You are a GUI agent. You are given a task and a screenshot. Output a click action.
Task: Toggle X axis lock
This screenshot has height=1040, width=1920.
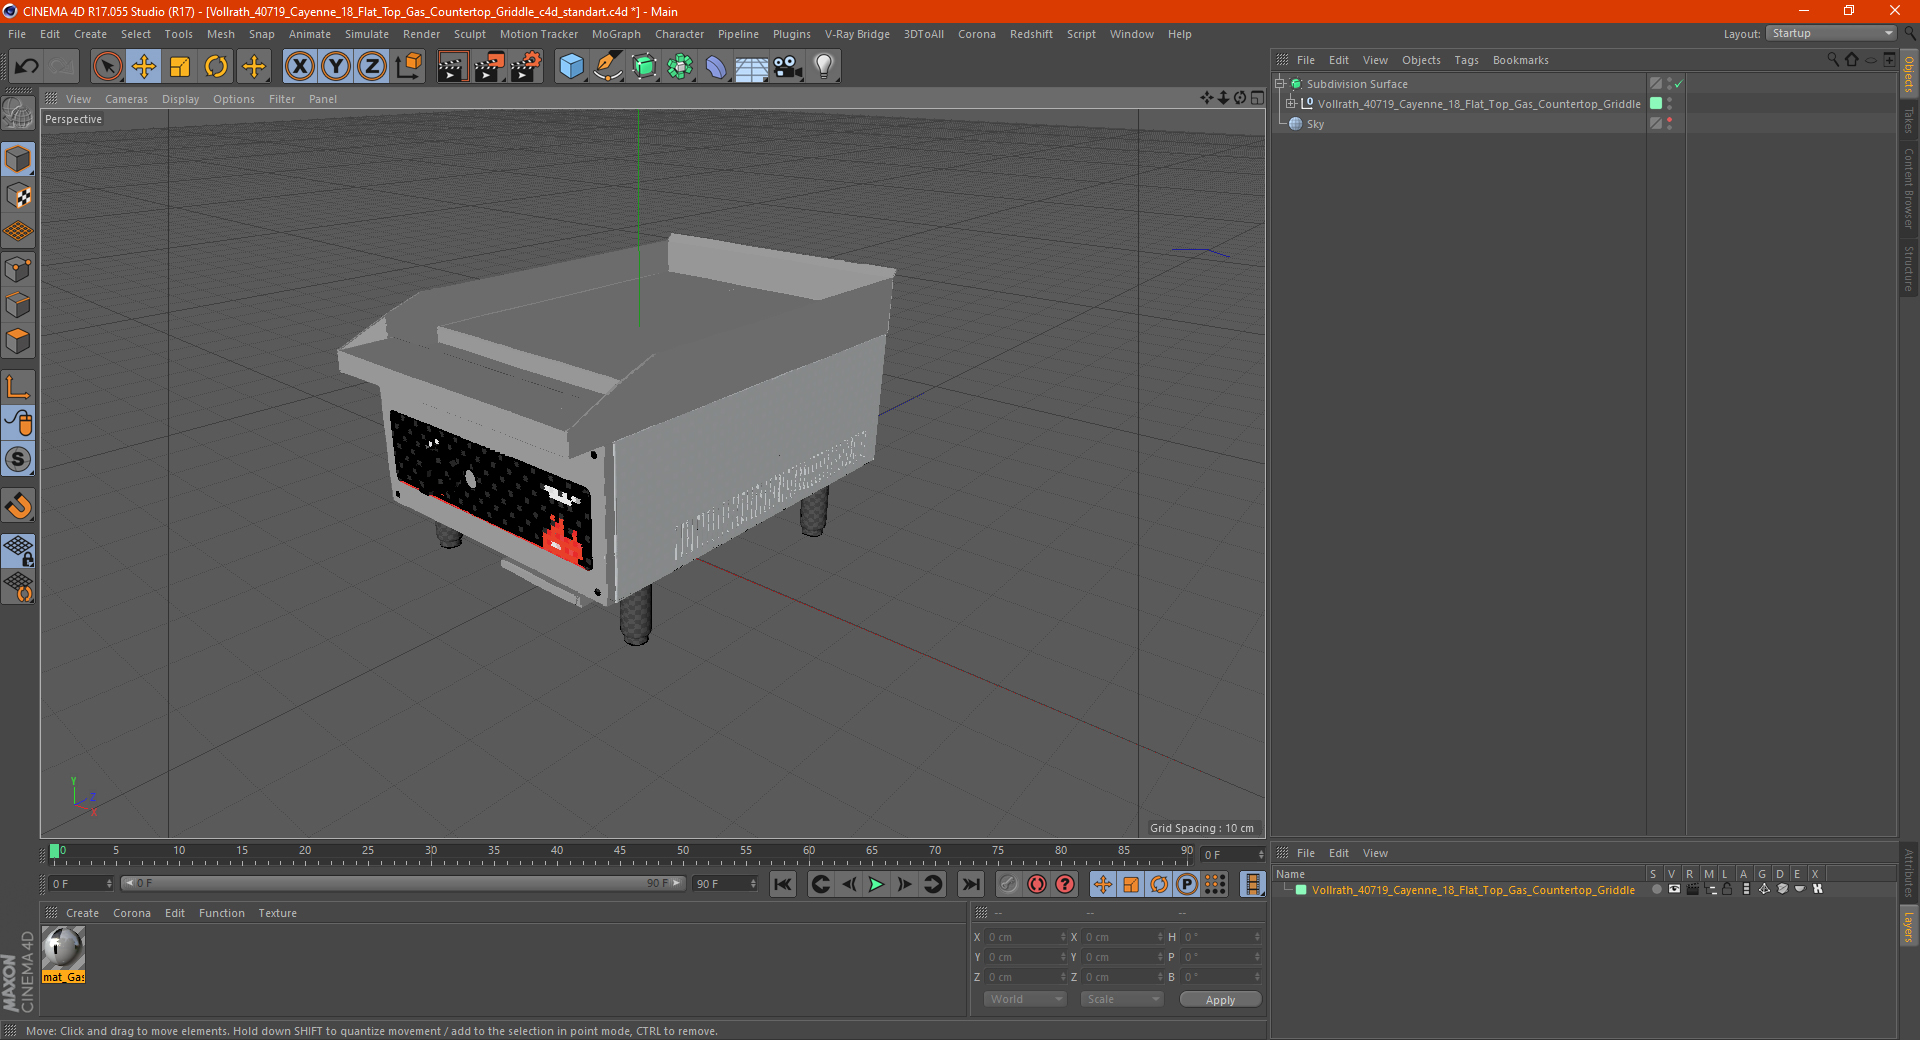click(x=299, y=66)
